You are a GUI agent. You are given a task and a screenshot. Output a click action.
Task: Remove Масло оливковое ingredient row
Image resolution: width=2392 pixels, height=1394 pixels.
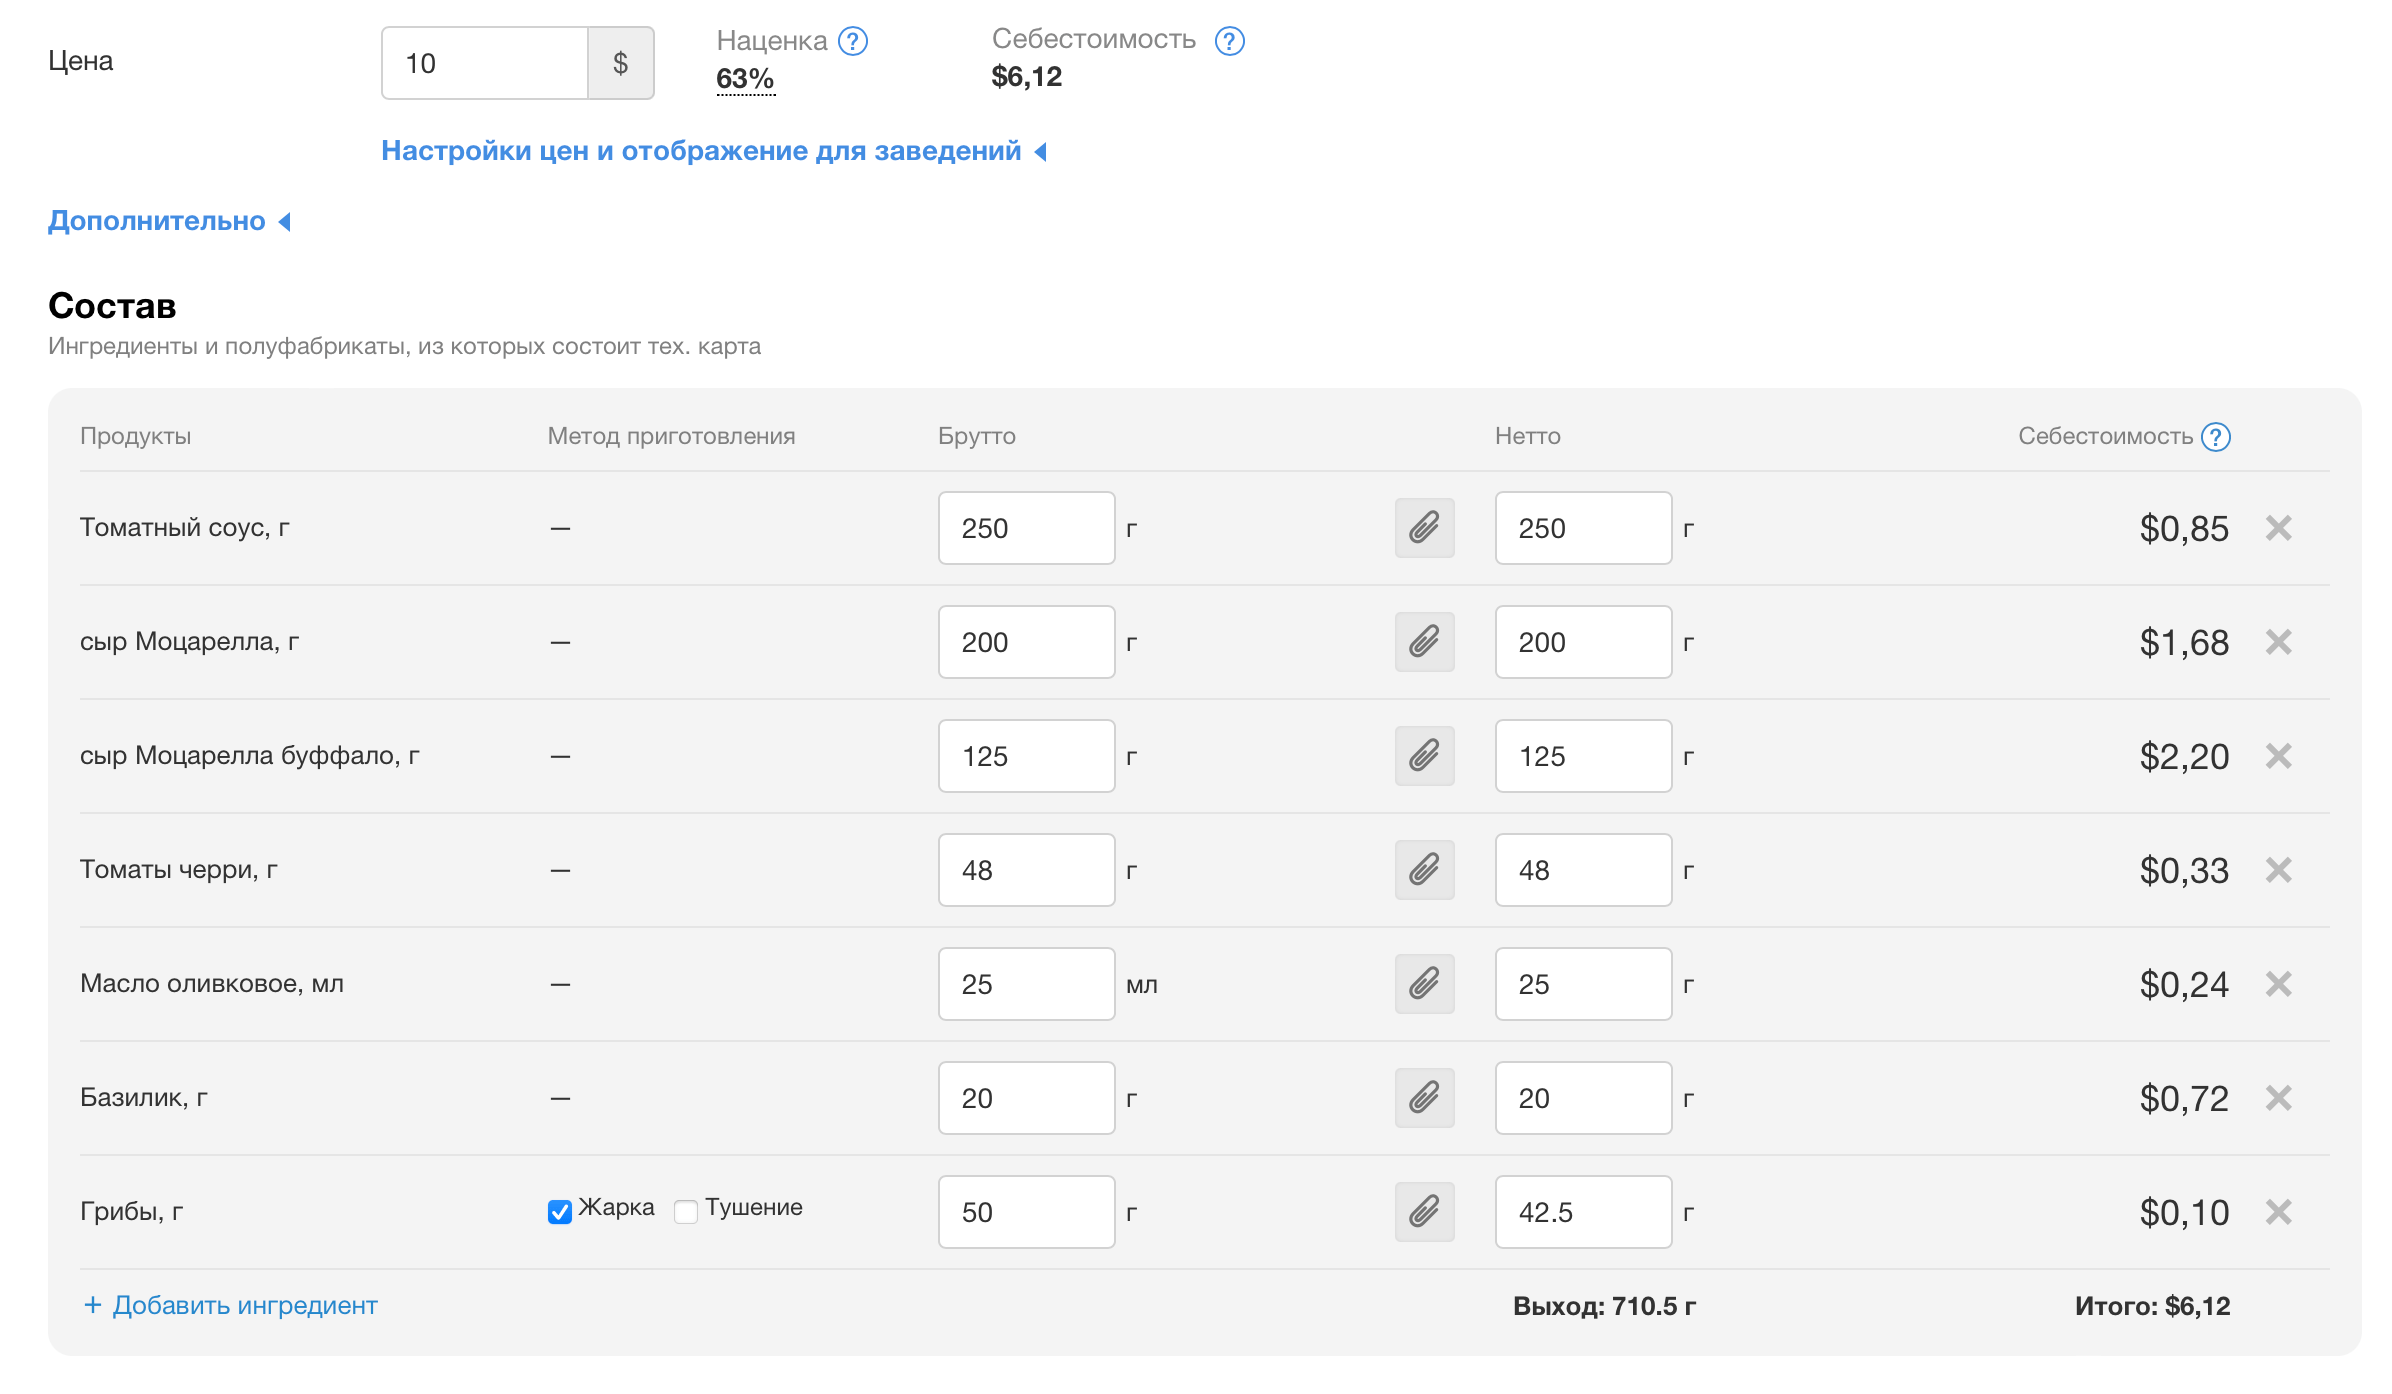(x=2278, y=984)
